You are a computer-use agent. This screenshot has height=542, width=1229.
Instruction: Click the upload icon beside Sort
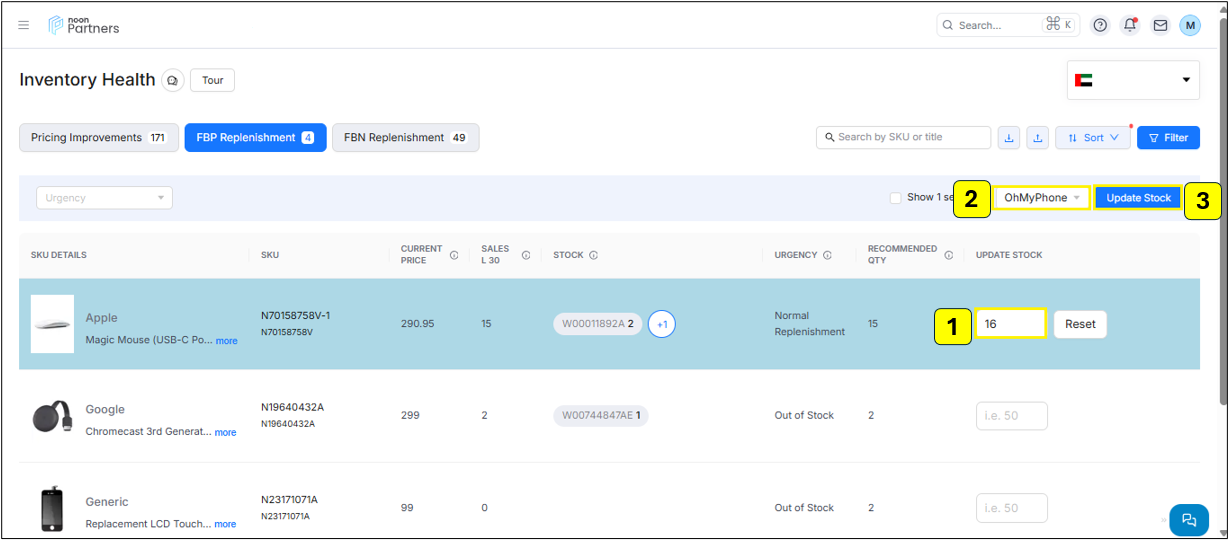click(x=1037, y=138)
